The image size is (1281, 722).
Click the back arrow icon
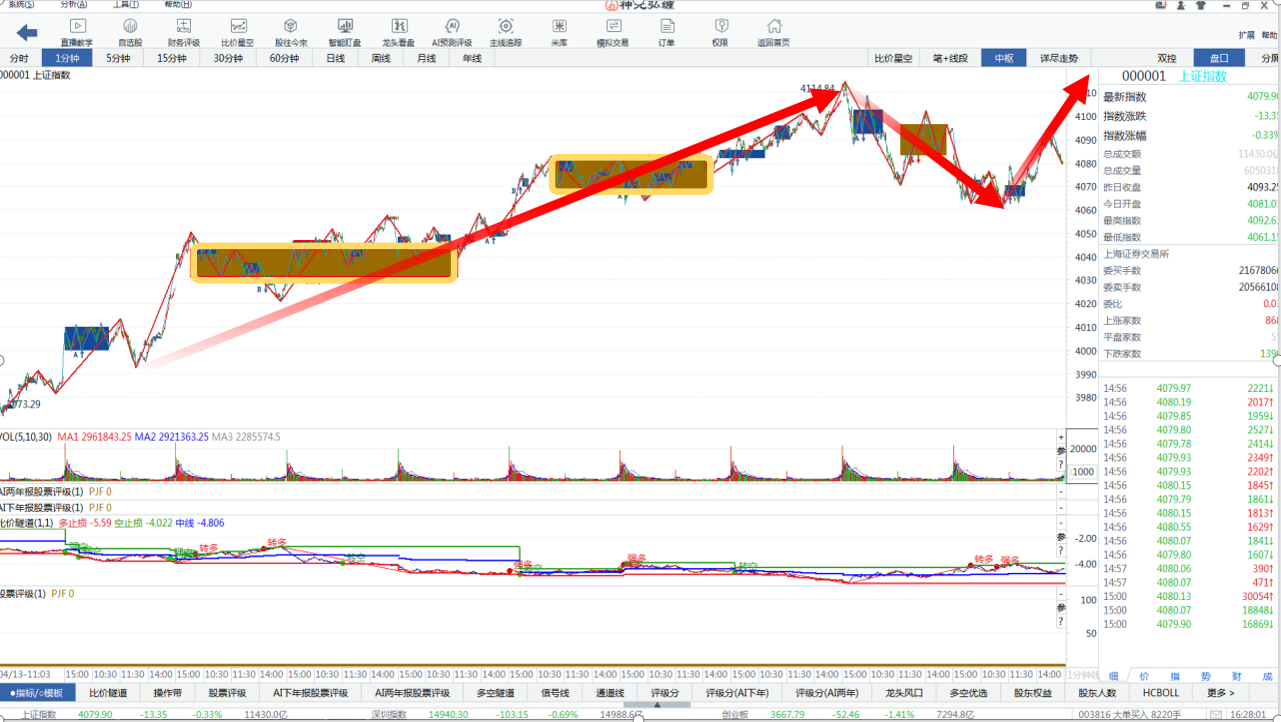click(27, 33)
